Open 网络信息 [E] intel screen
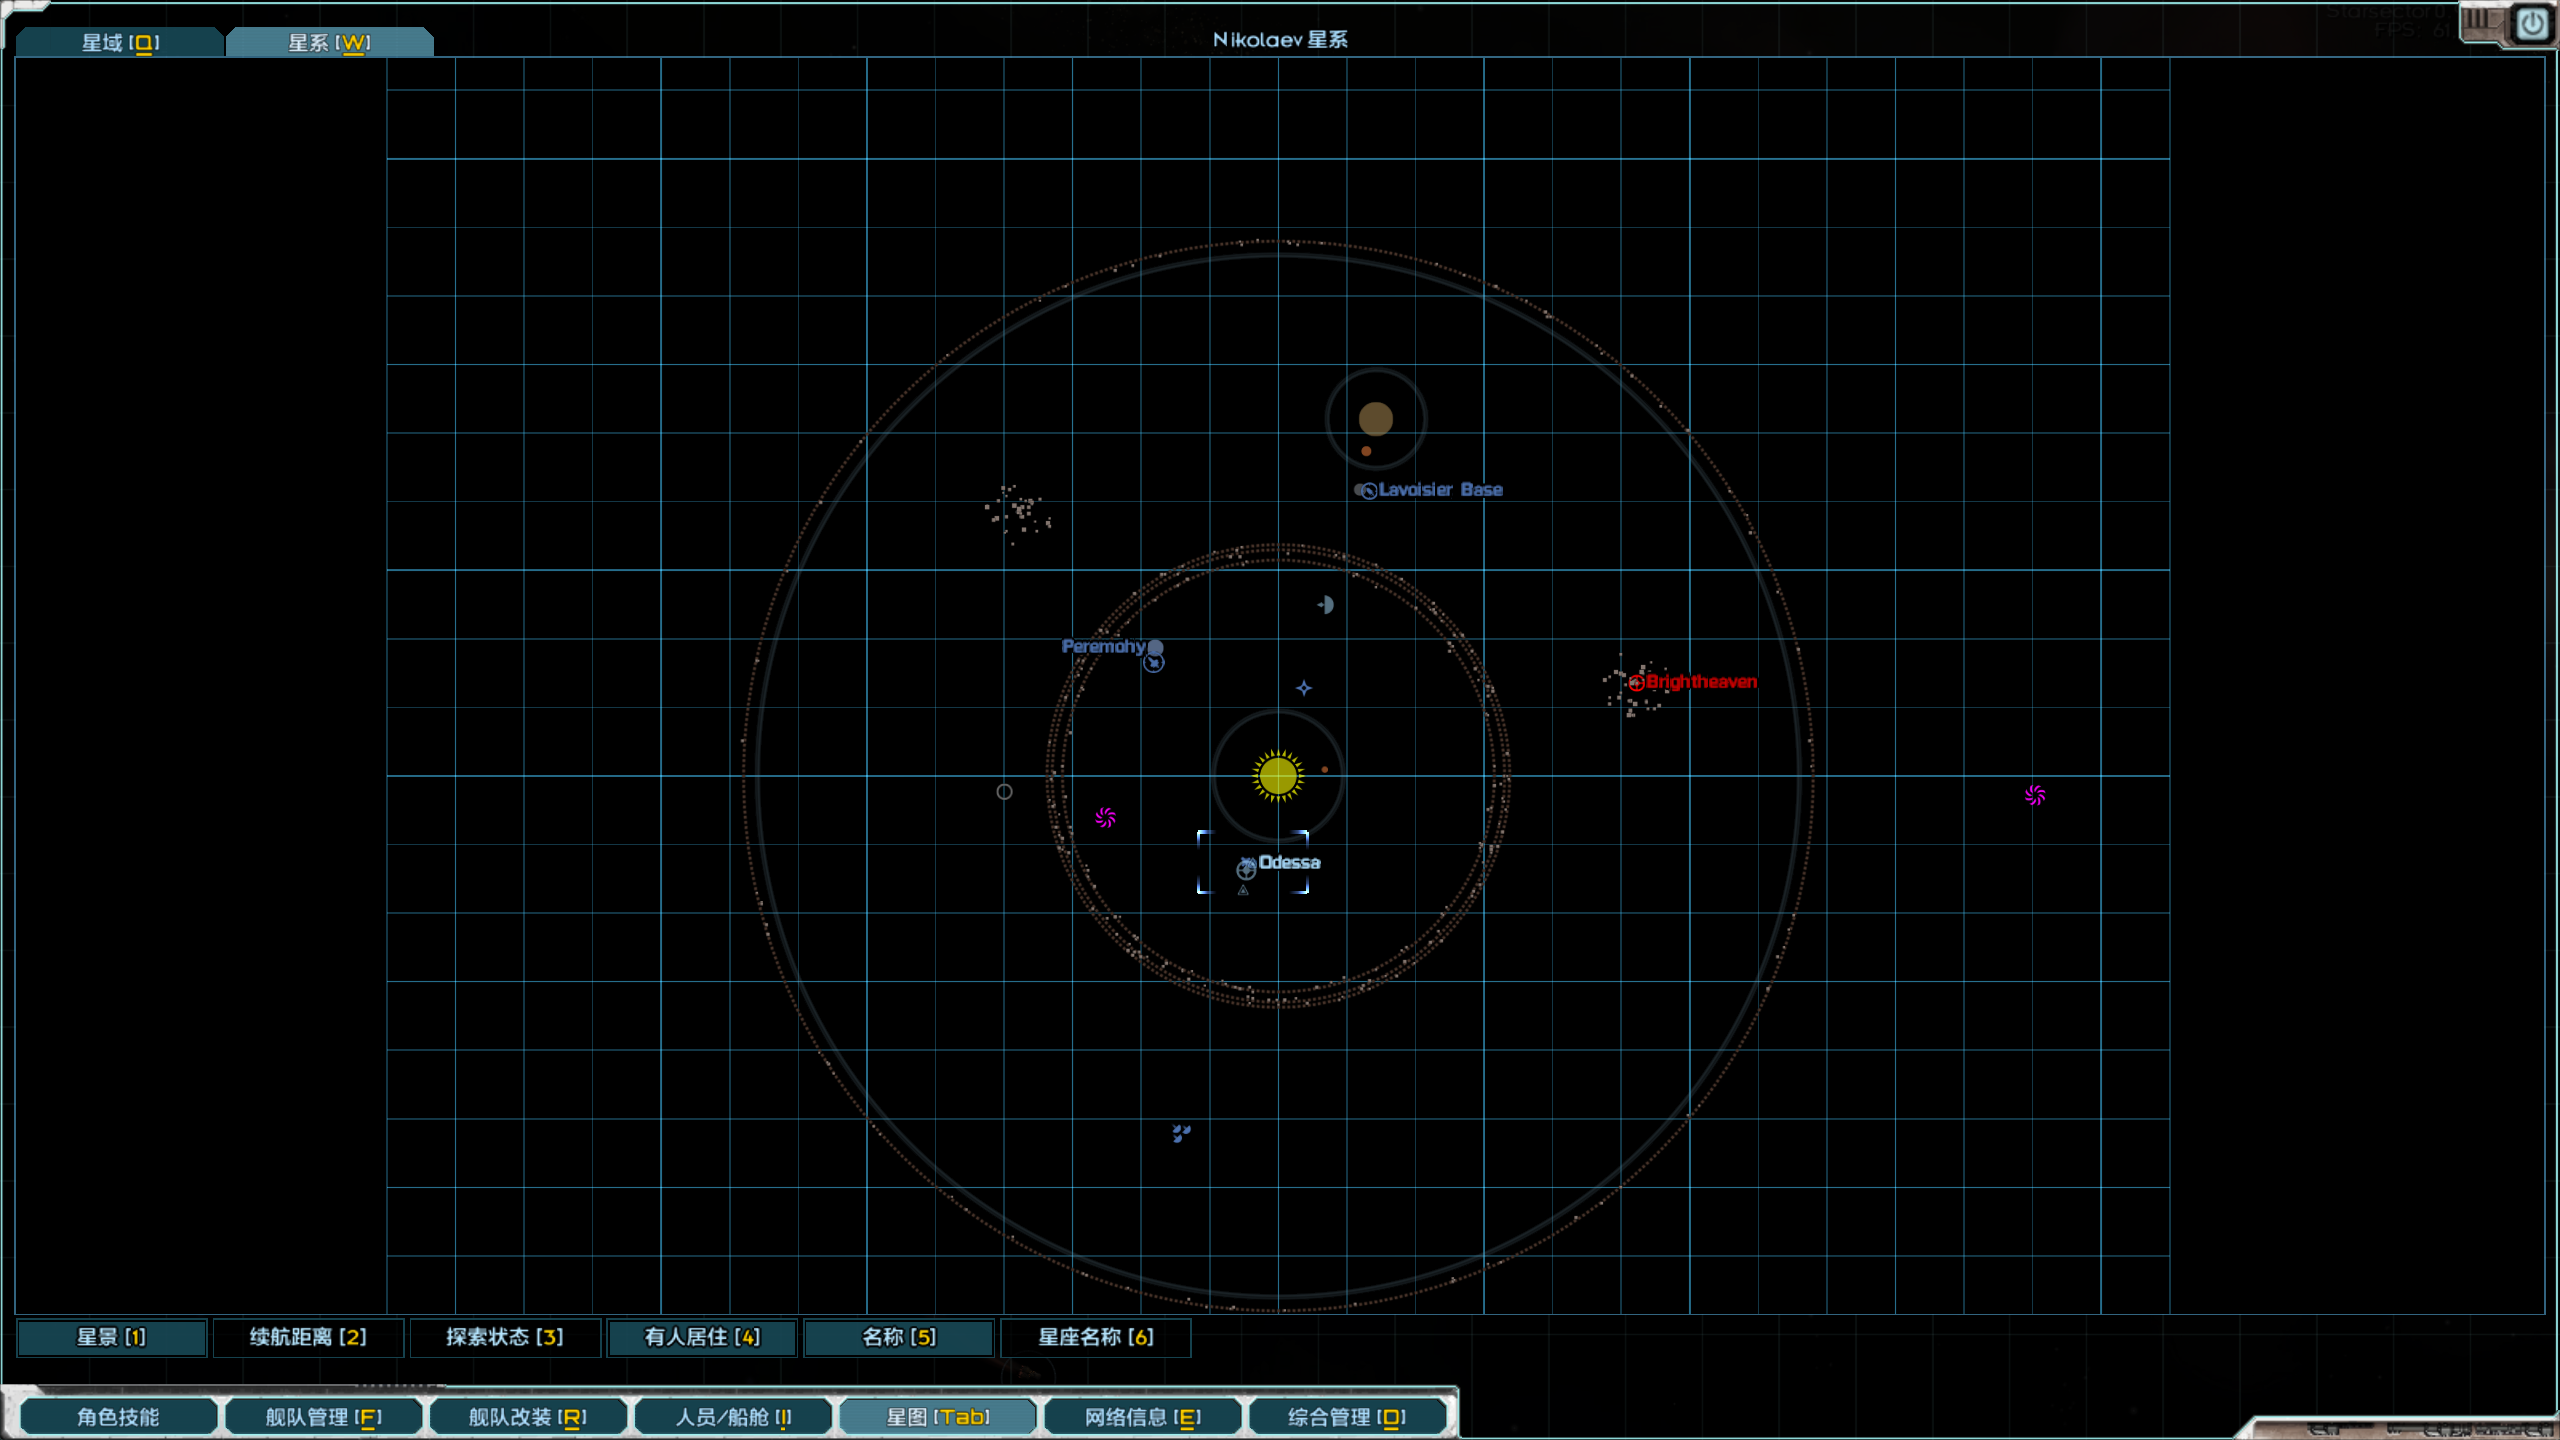The width and height of the screenshot is (2560, 1440). pos(1142,1417)
